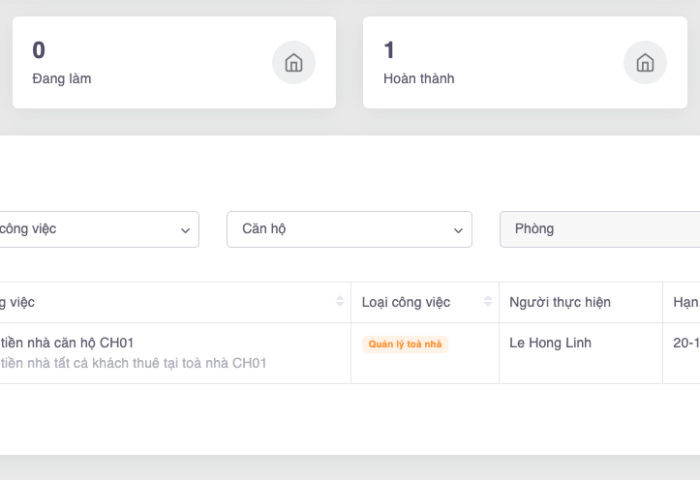Select the Hoàn thành status label
Viewport: 700px width, 480px height.
click(419, 78)
